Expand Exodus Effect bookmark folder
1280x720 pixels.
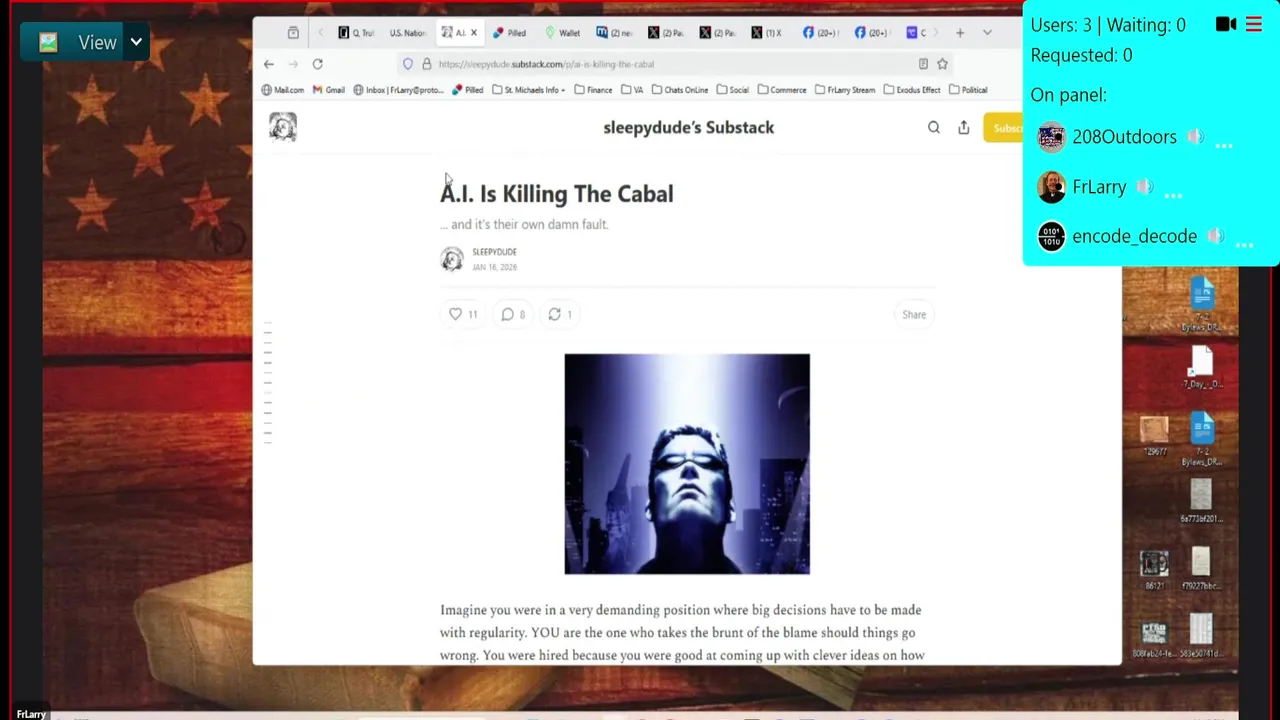coord(912,90)
